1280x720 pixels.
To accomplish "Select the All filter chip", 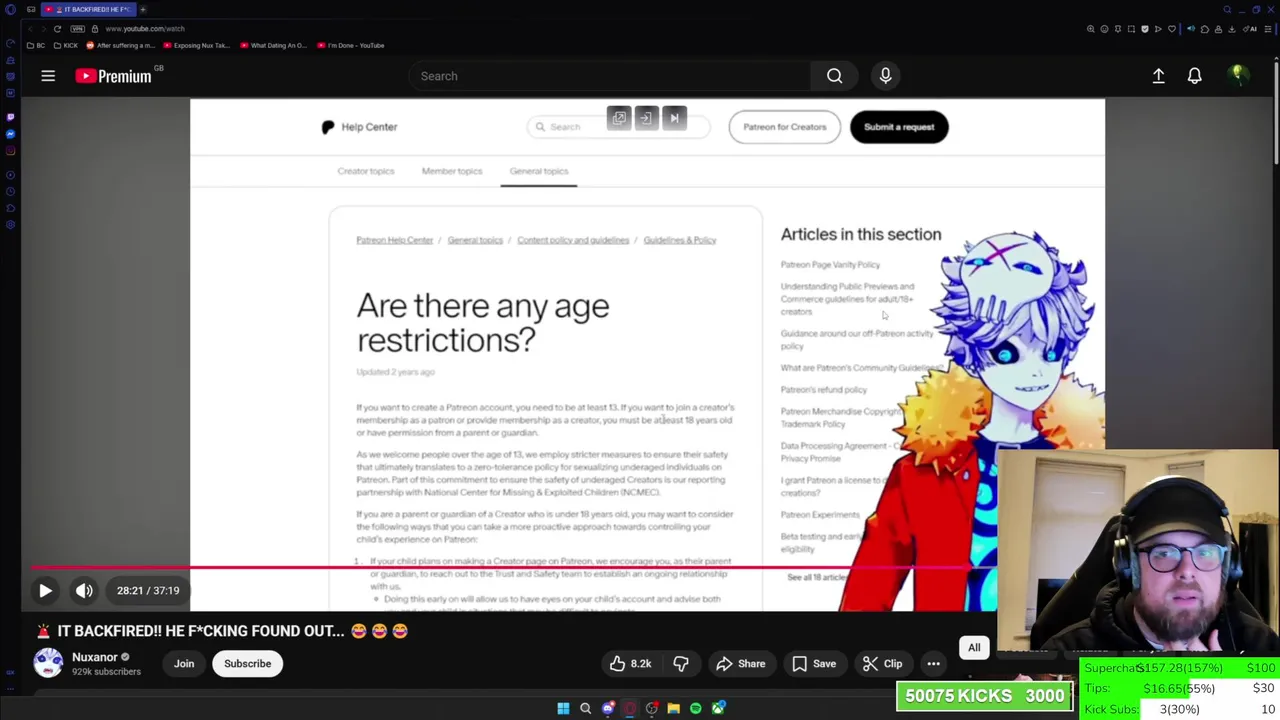I will [x=974, y=647].
